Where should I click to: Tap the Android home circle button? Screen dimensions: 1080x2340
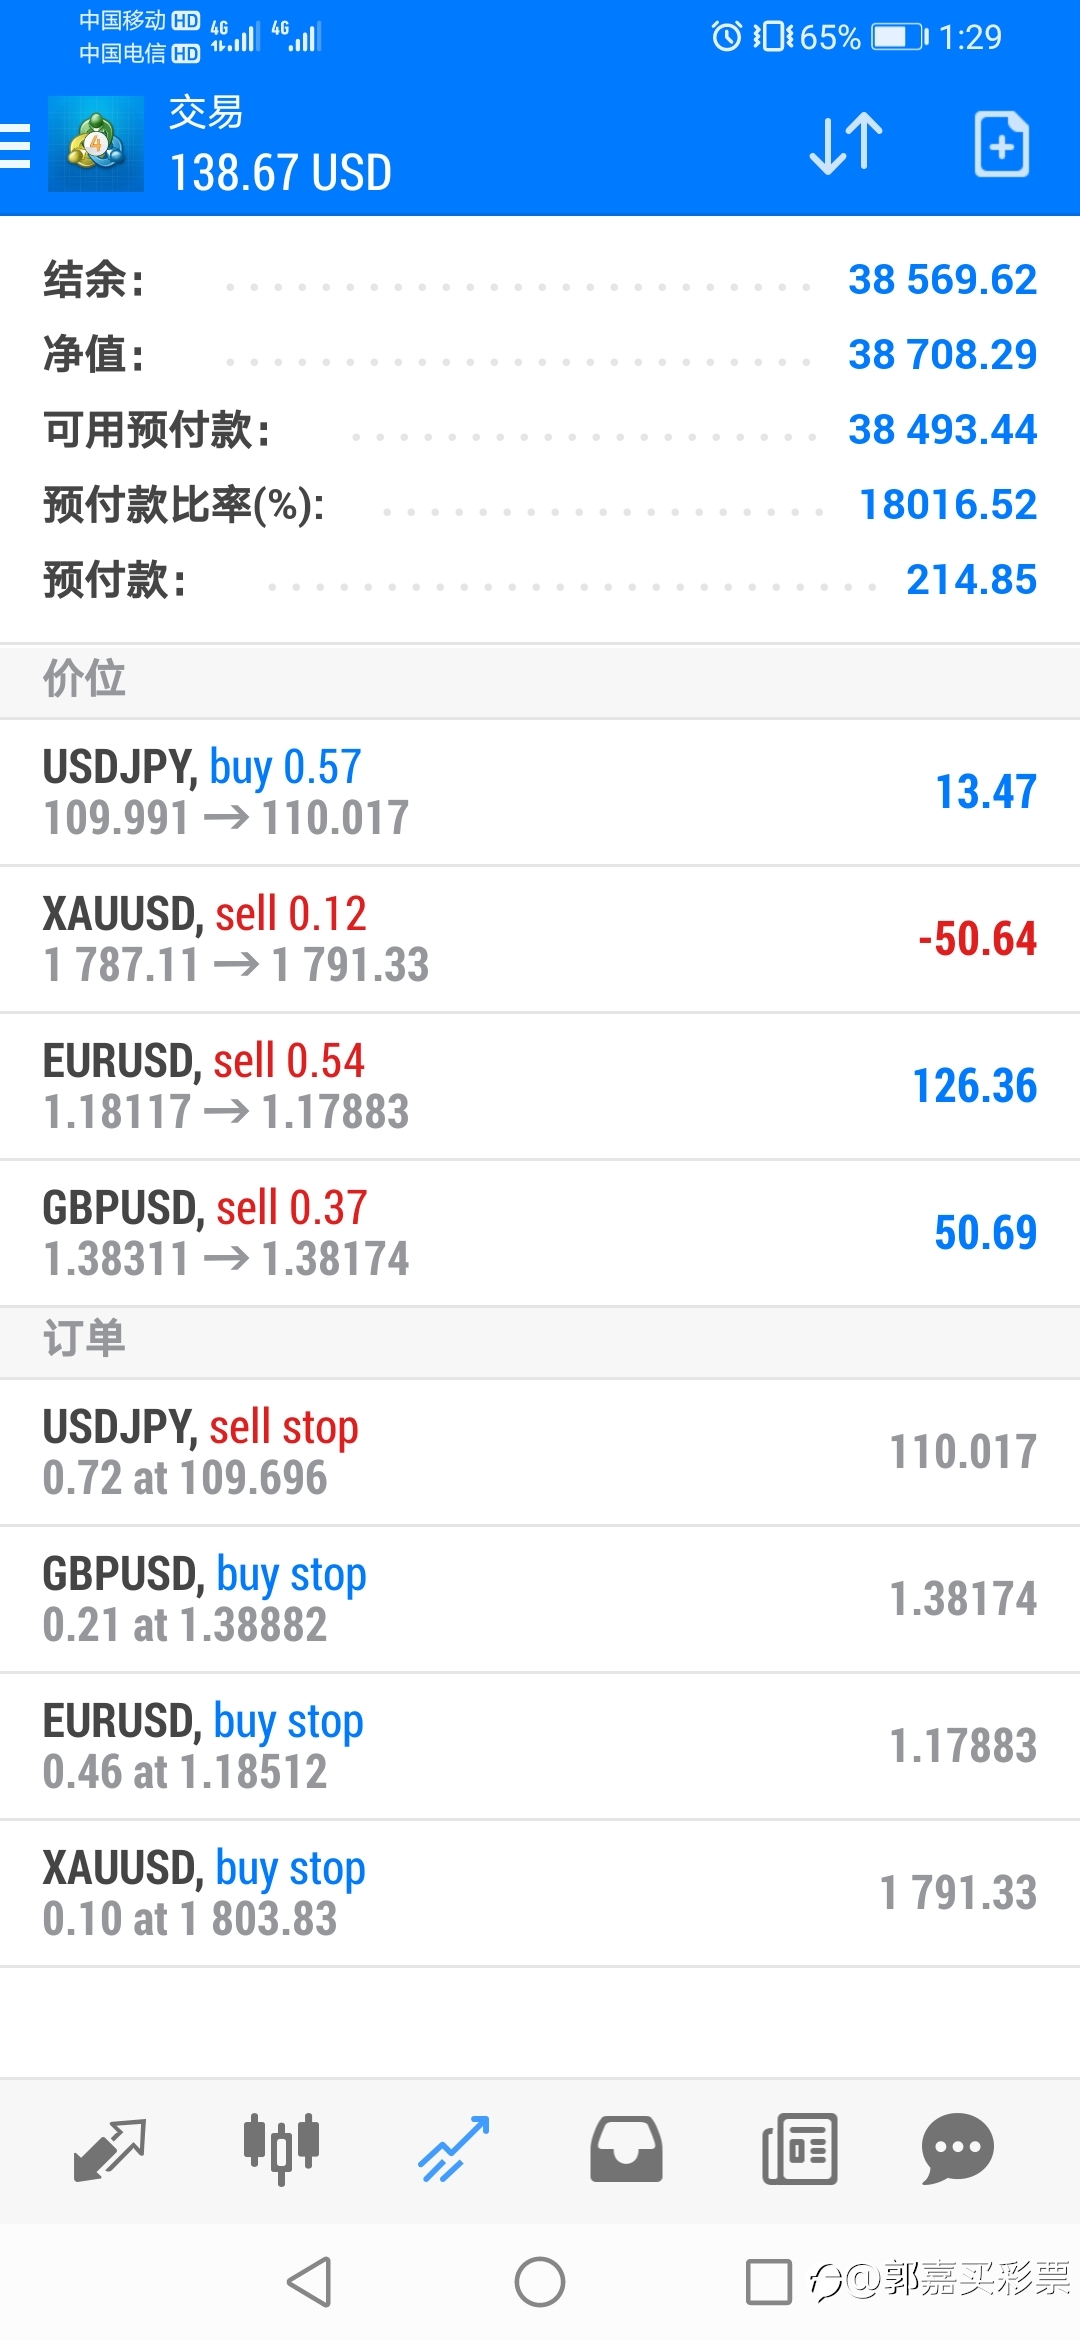click(540, 2282)
